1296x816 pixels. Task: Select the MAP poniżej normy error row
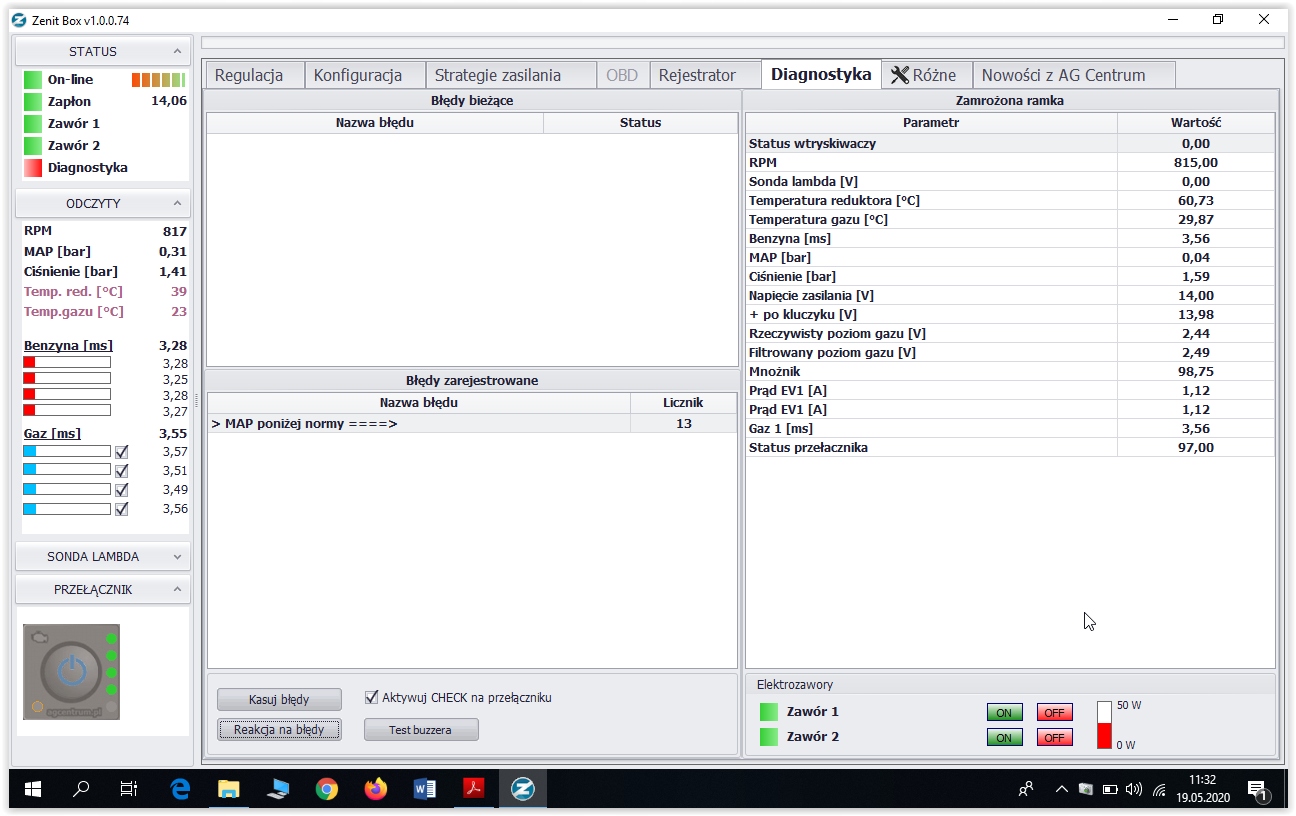[472, 424]
